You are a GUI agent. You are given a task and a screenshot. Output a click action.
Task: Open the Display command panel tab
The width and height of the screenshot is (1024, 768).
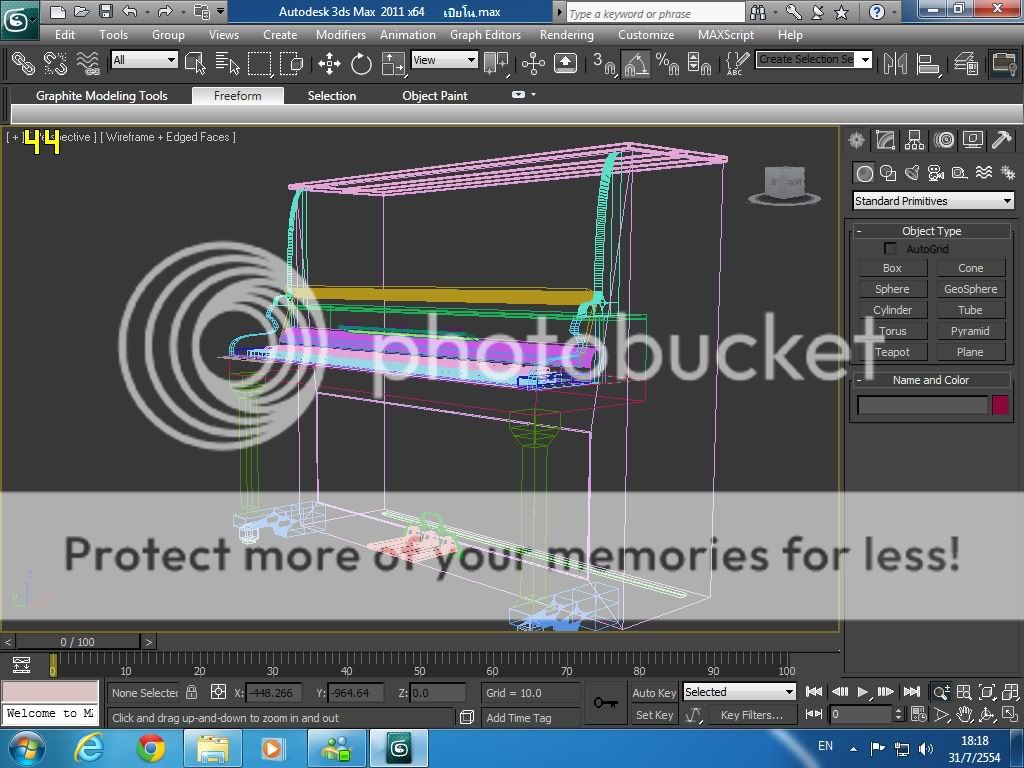pos(972,140)
